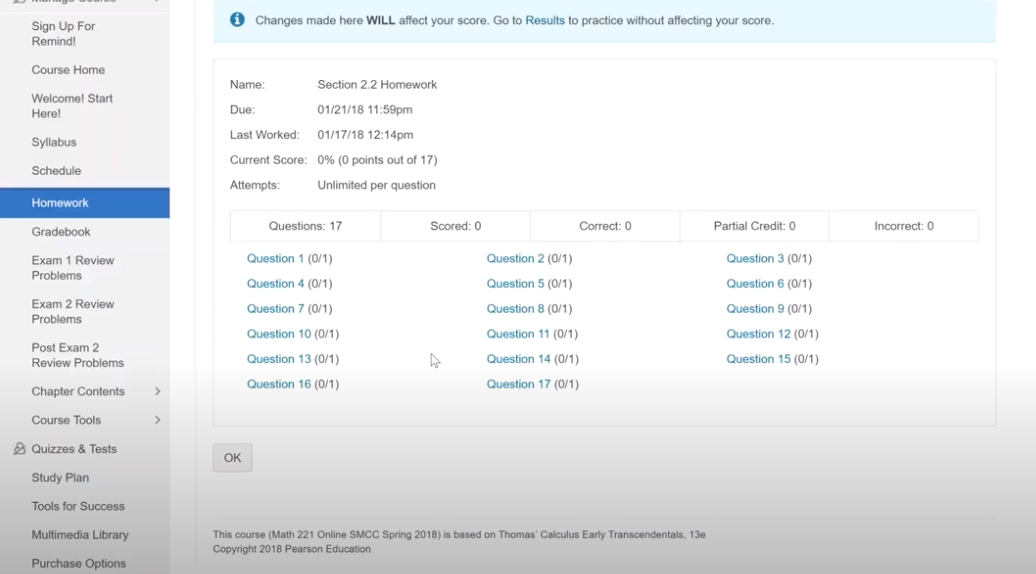Click the 'Partial Credit: 0' cell
The height and width of the screenshot is (574, 1036).
[x=755, y=226]
